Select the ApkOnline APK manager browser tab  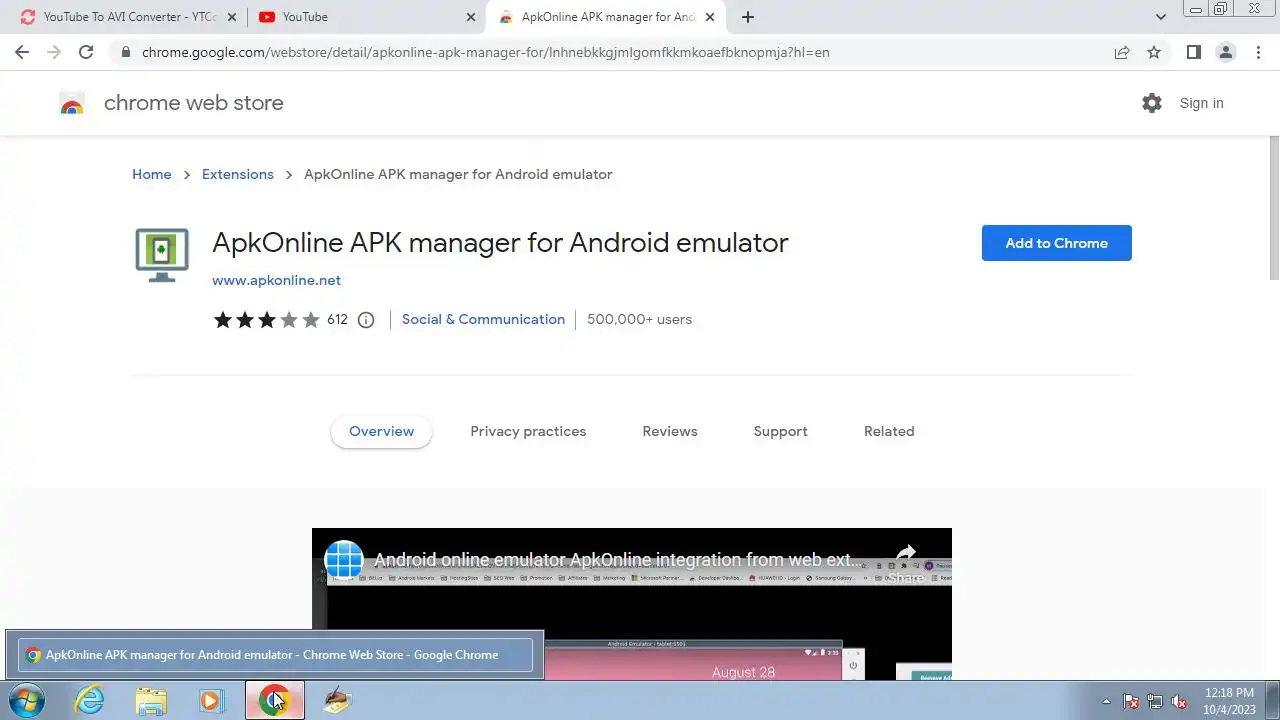point(606,17)
